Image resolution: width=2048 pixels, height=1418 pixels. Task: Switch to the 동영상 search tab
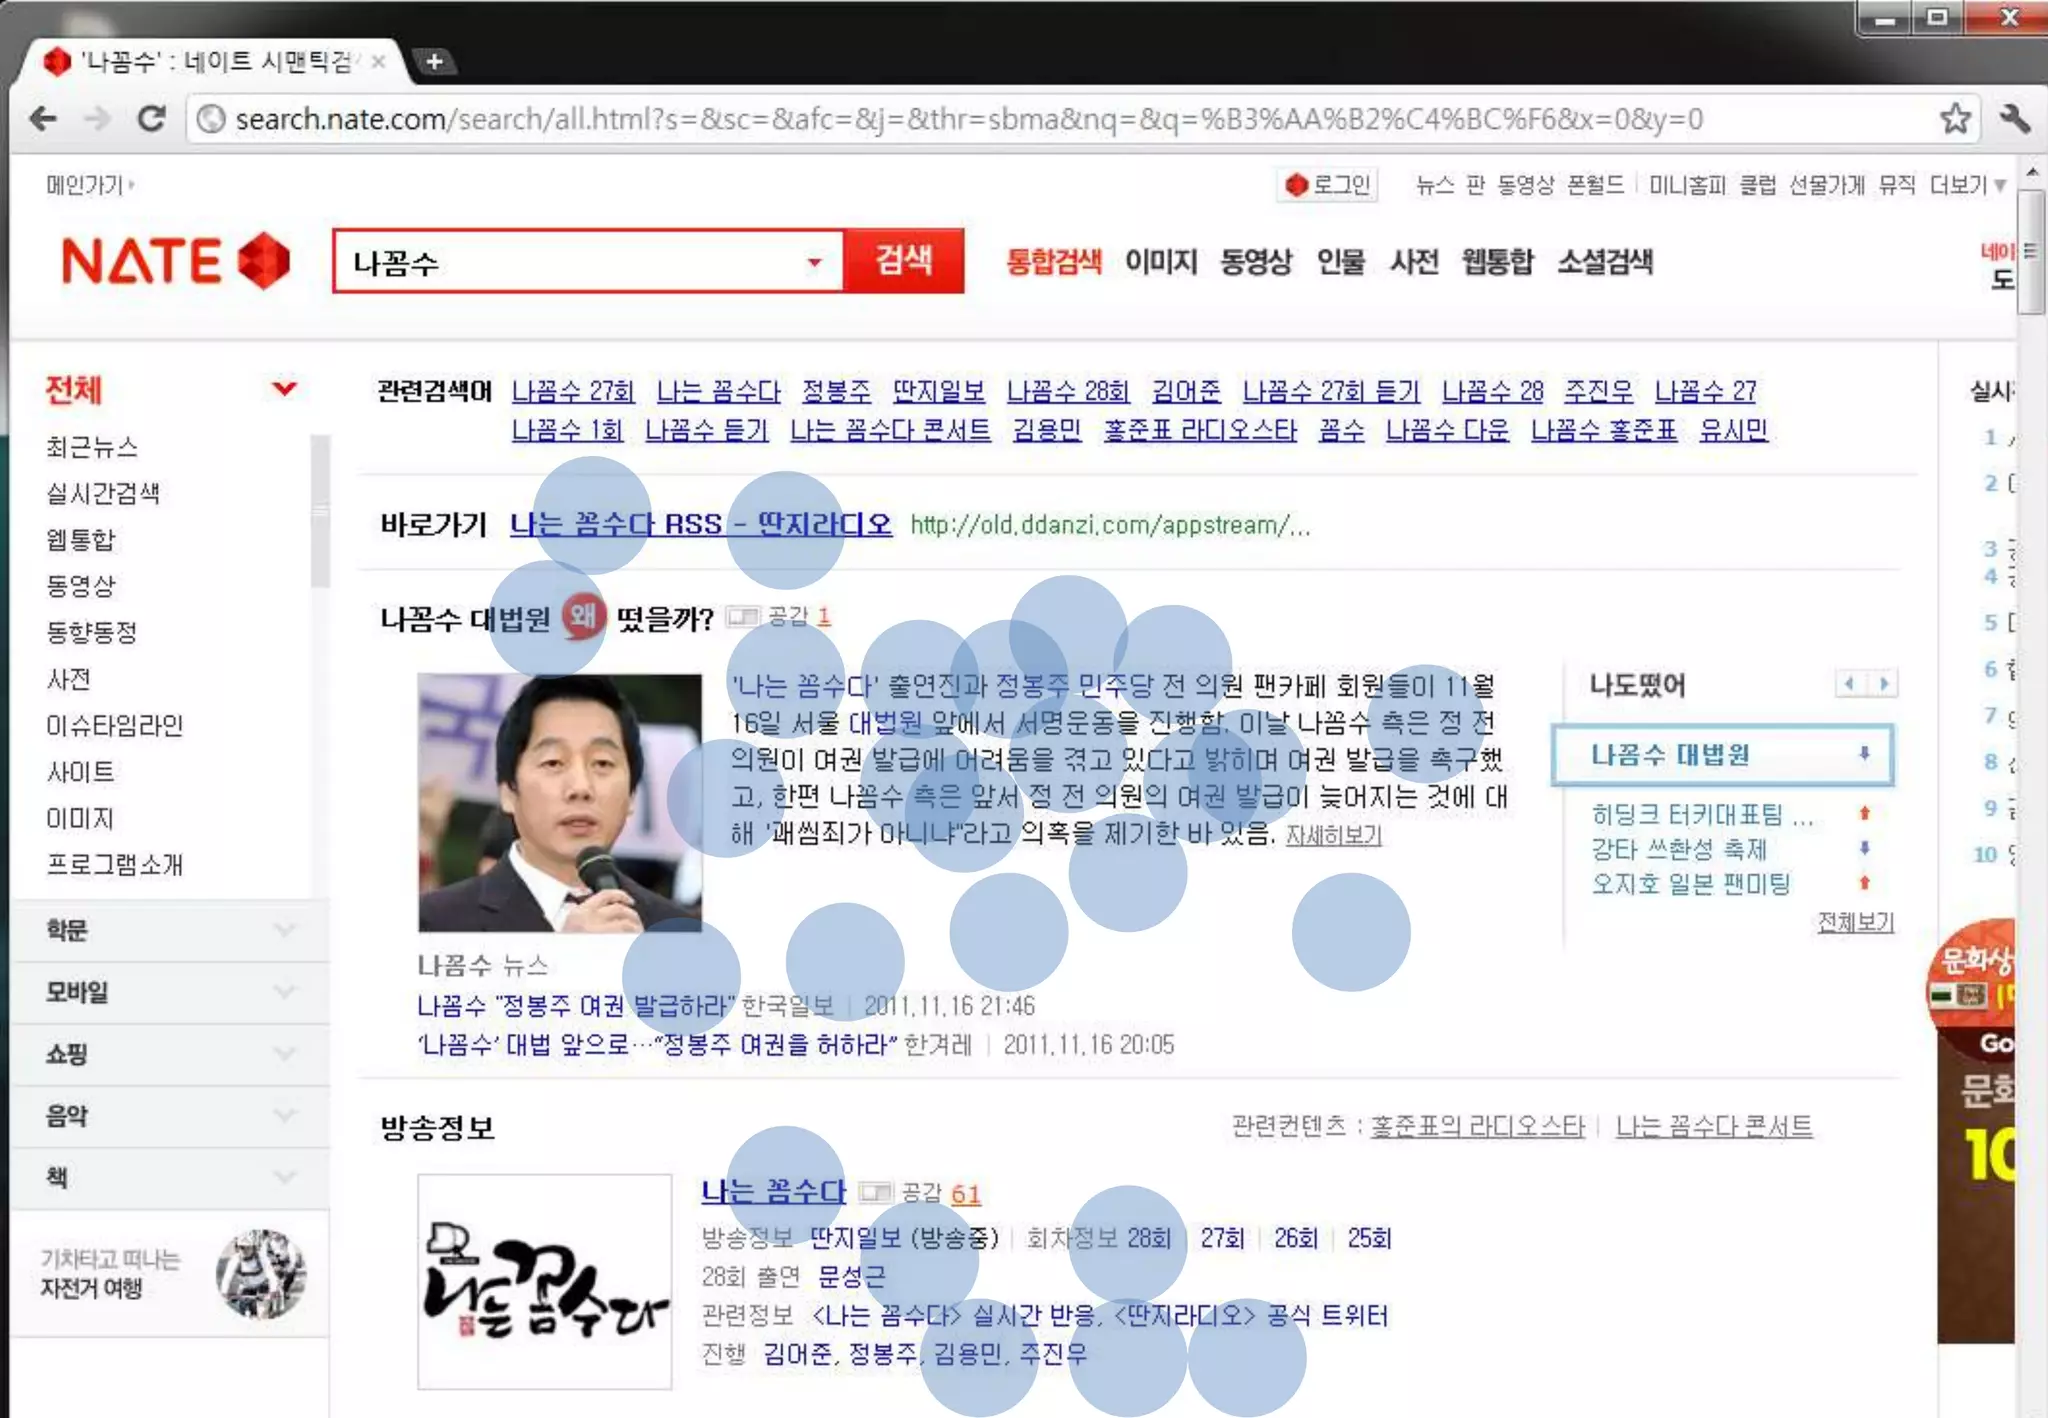click(x=1255, y=262)
